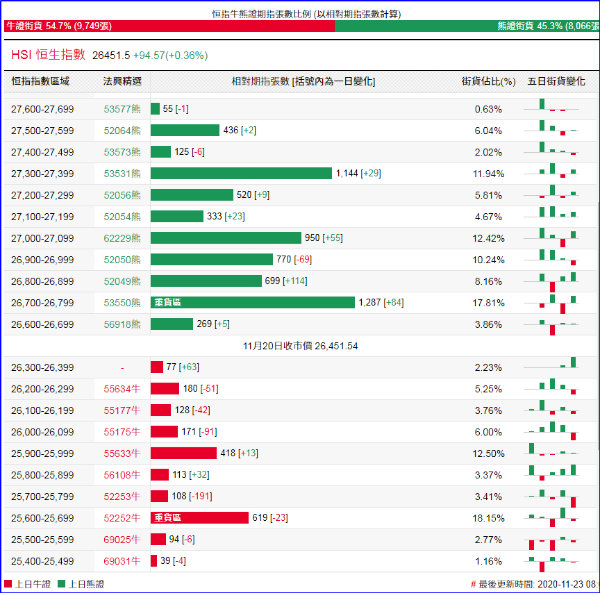Viewport: 600px width, 593px height.
Task: Open warrant link 55634牛
Action: tap(122, 389)
